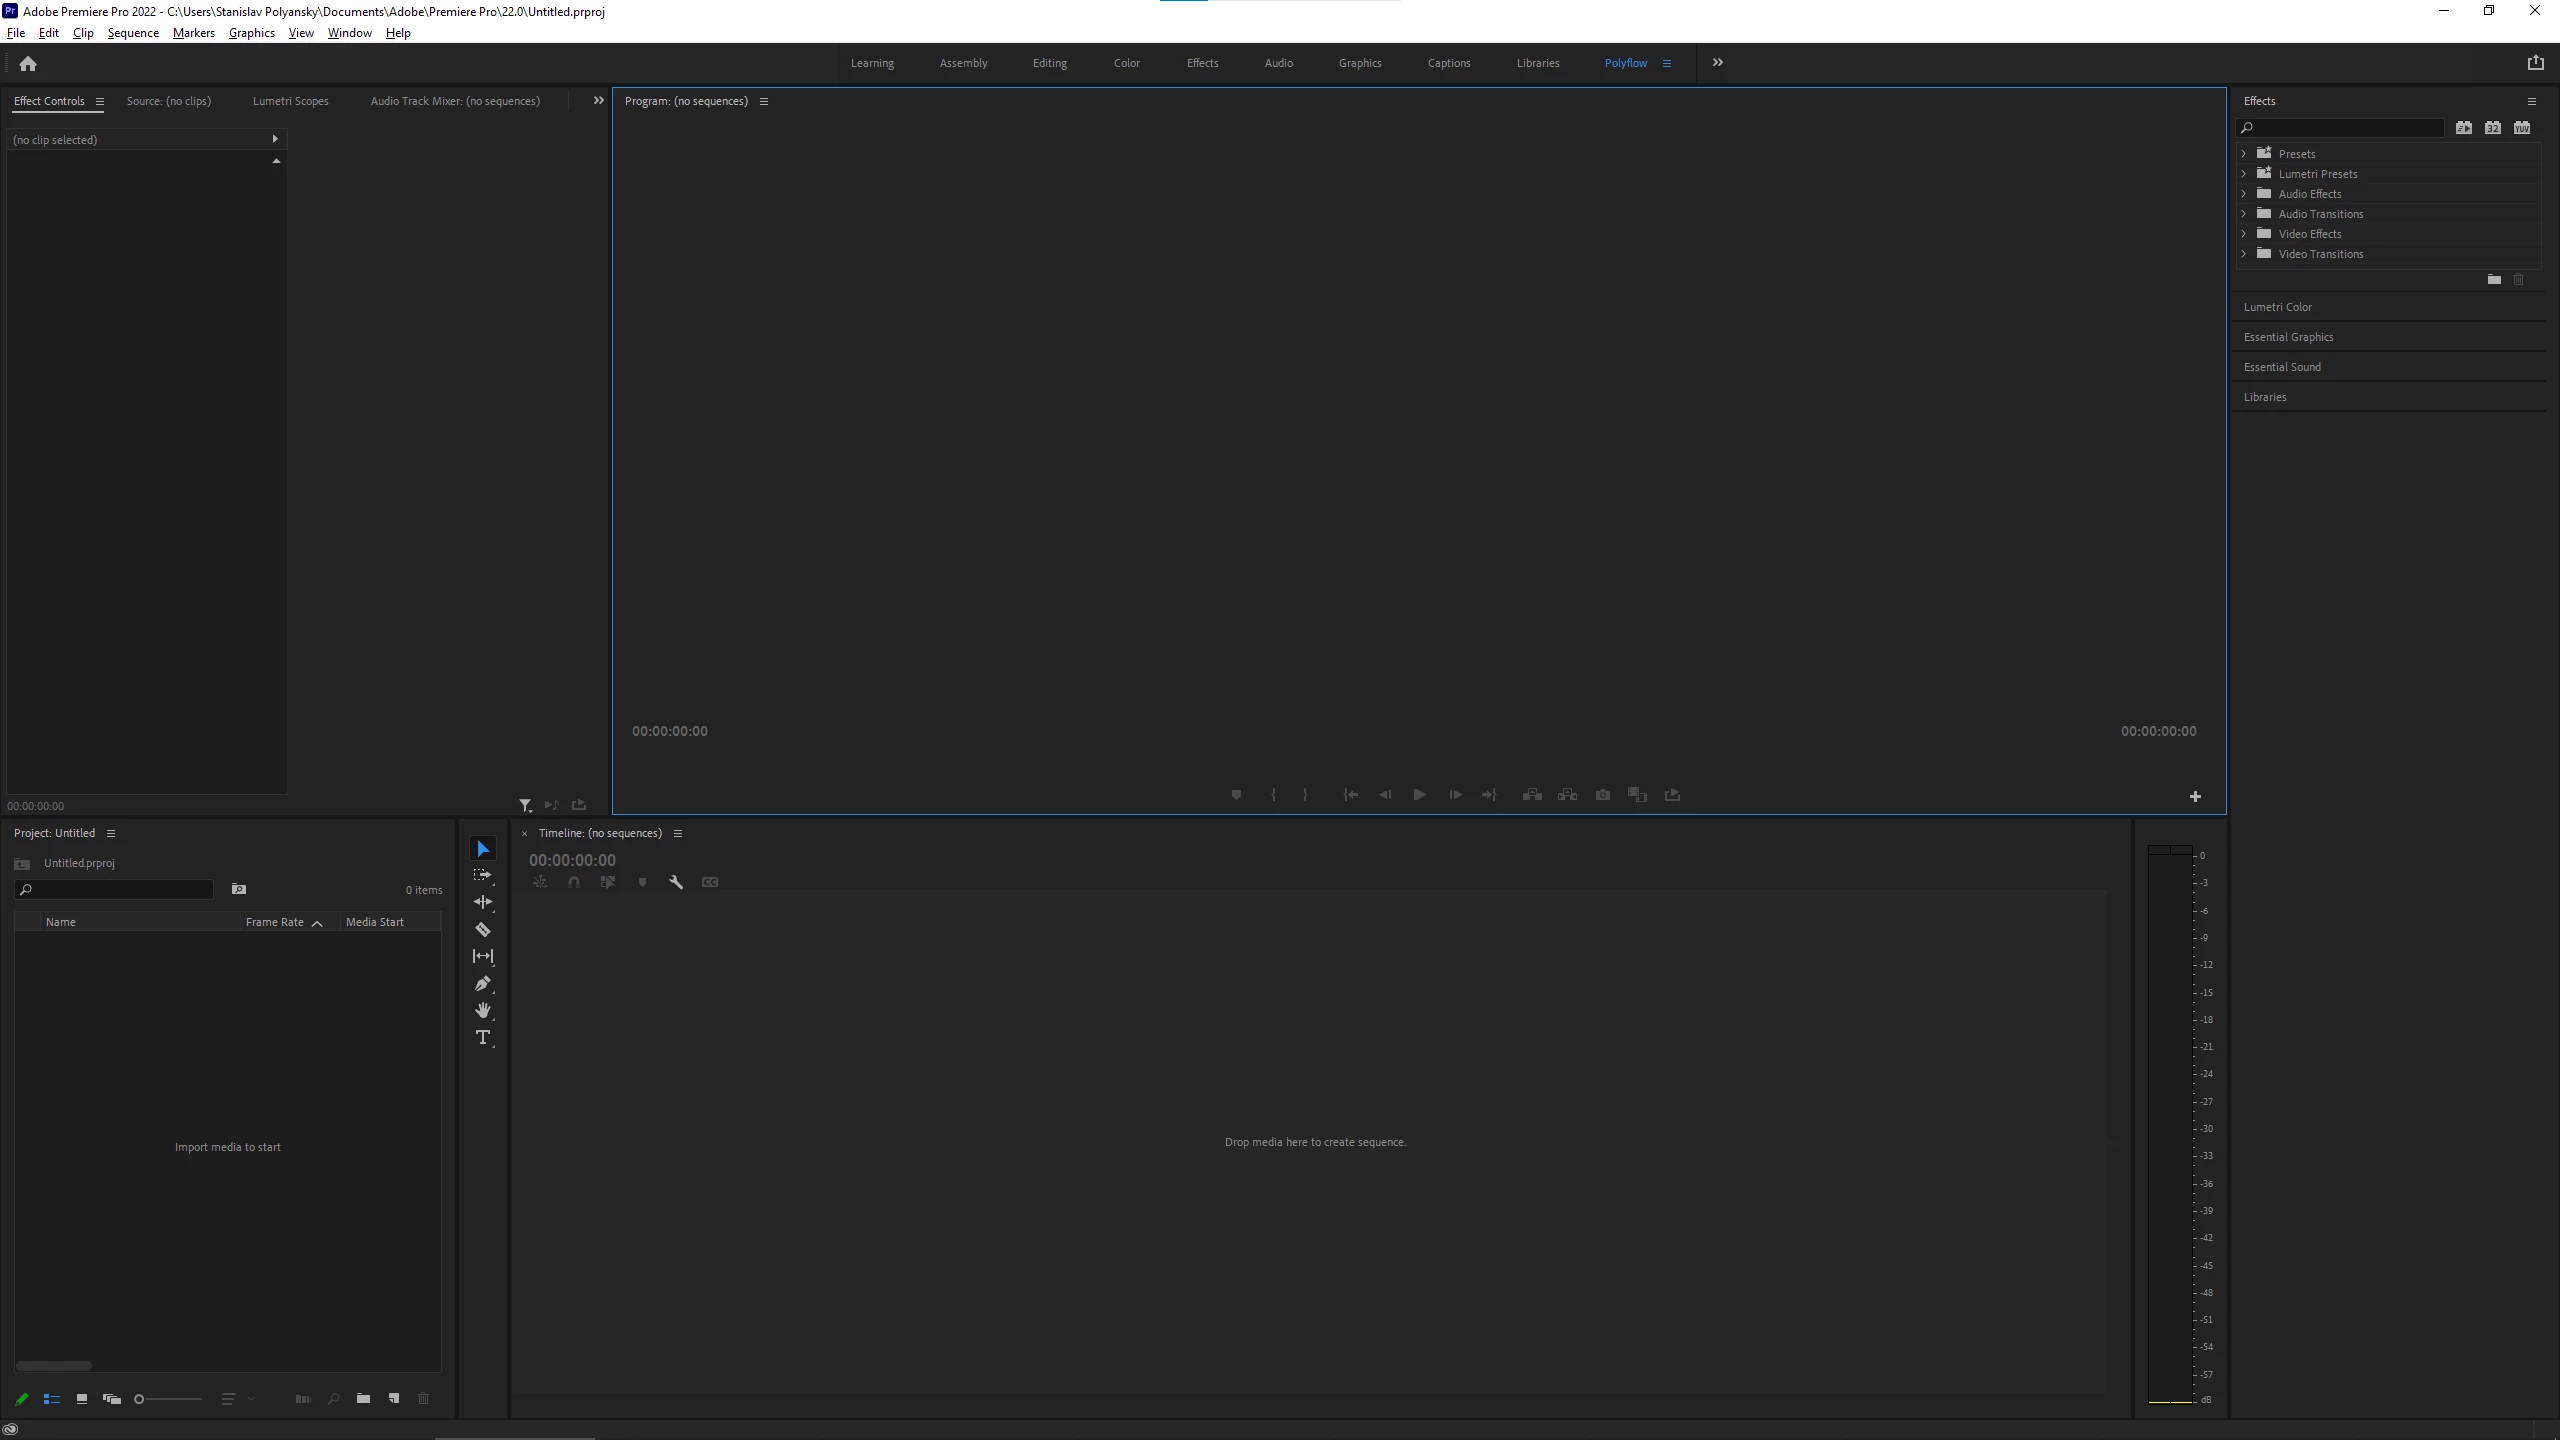Click Export Frame camera icon
The width and height of the screenshot is (2560, 1440).
[1603, 795]
